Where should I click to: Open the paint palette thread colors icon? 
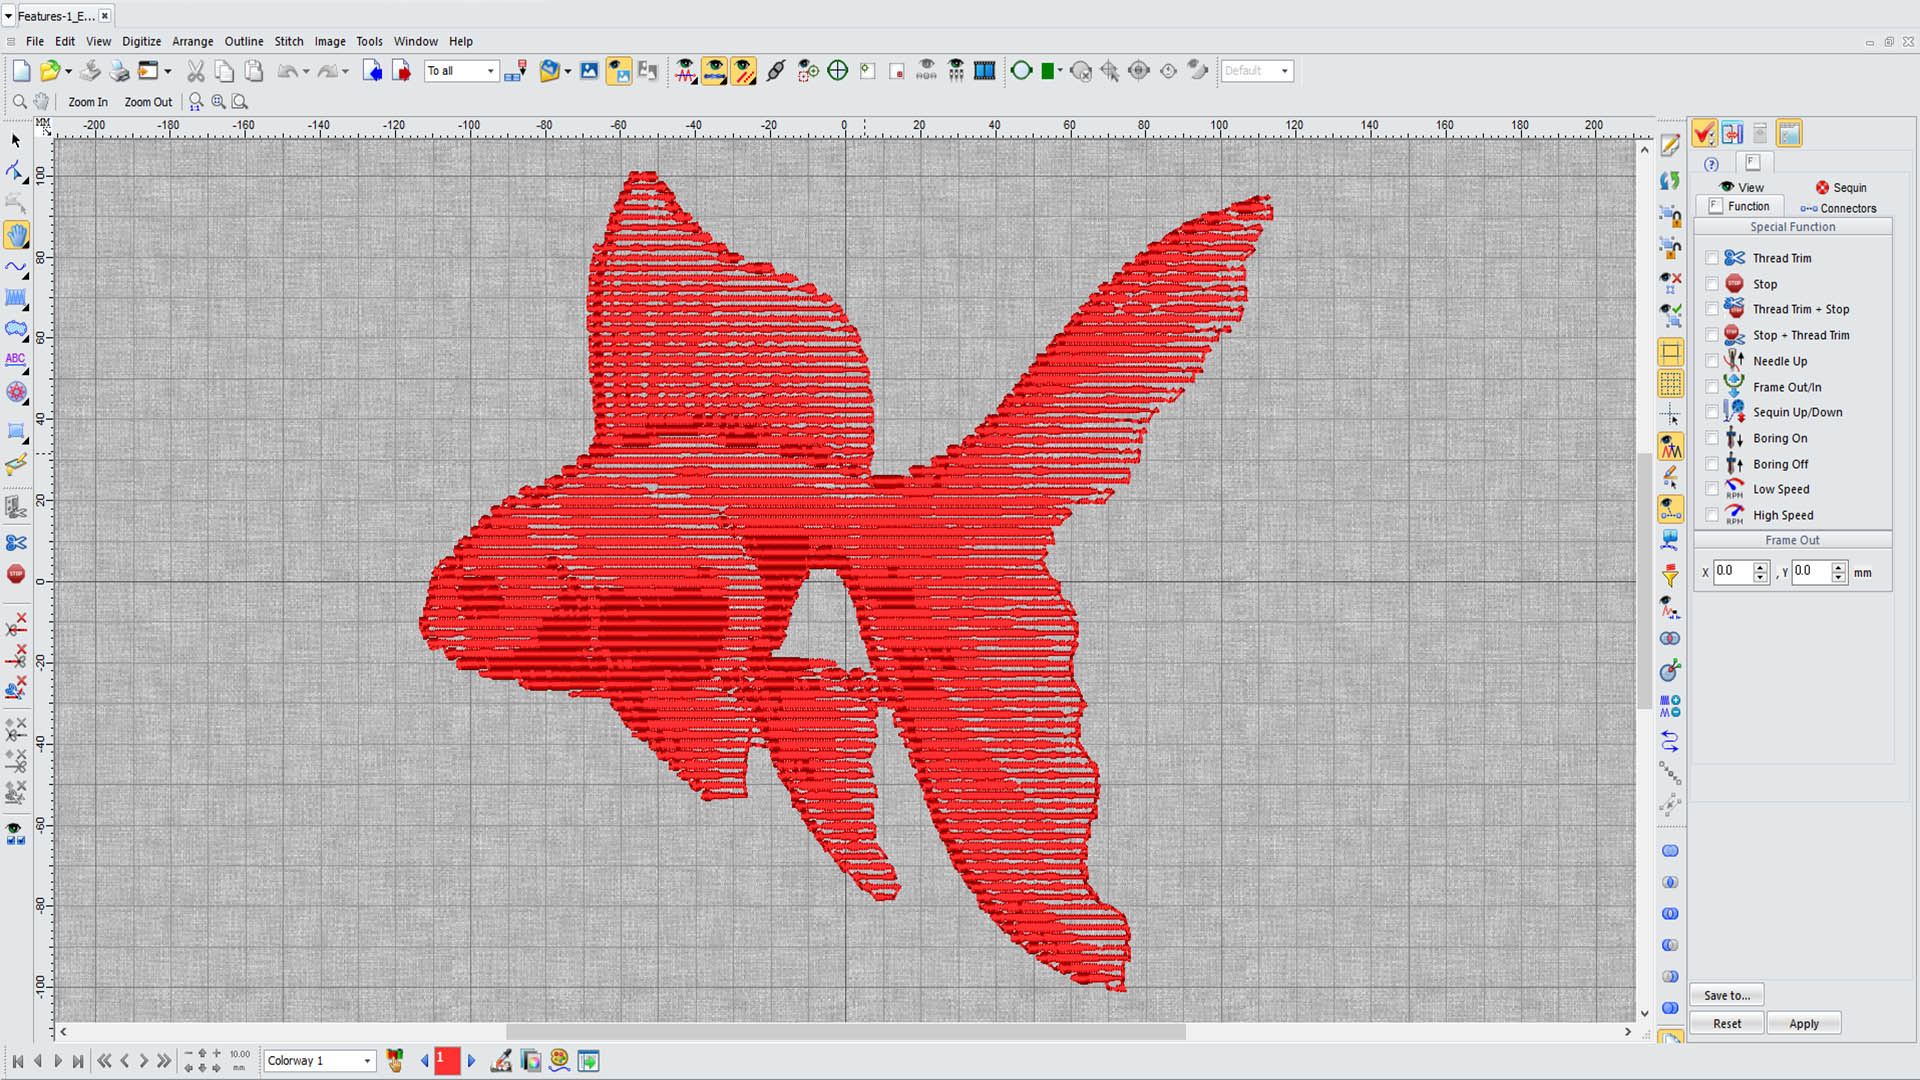[559, 1061]
